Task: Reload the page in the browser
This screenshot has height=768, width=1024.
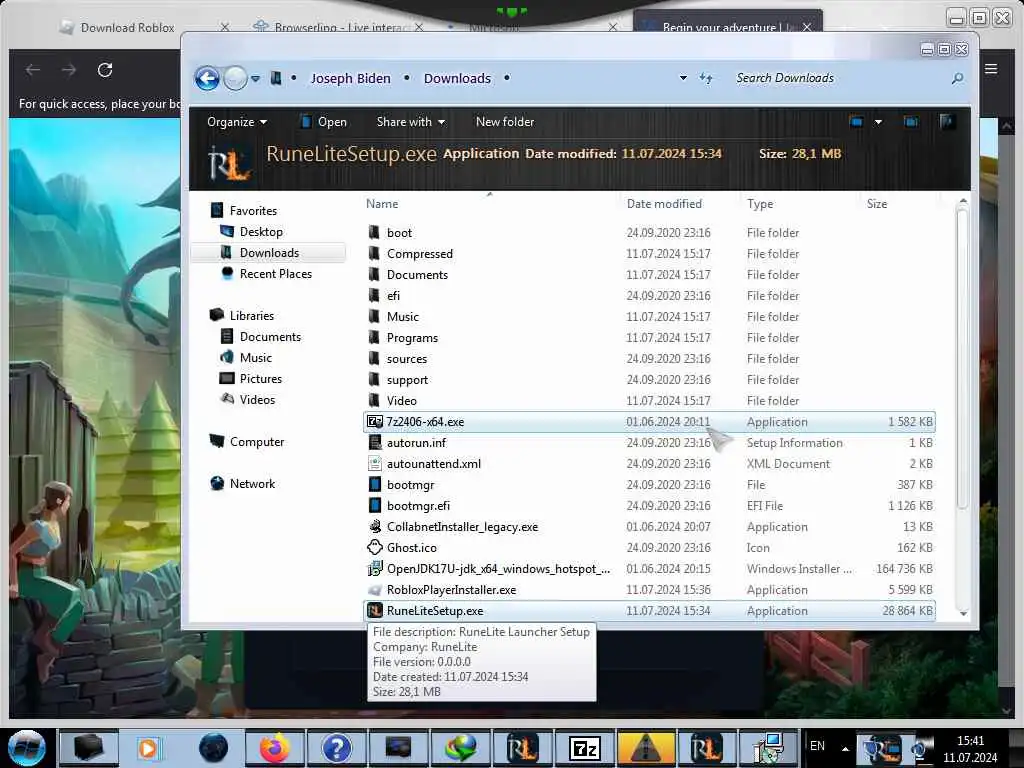Action: (105, 70)
